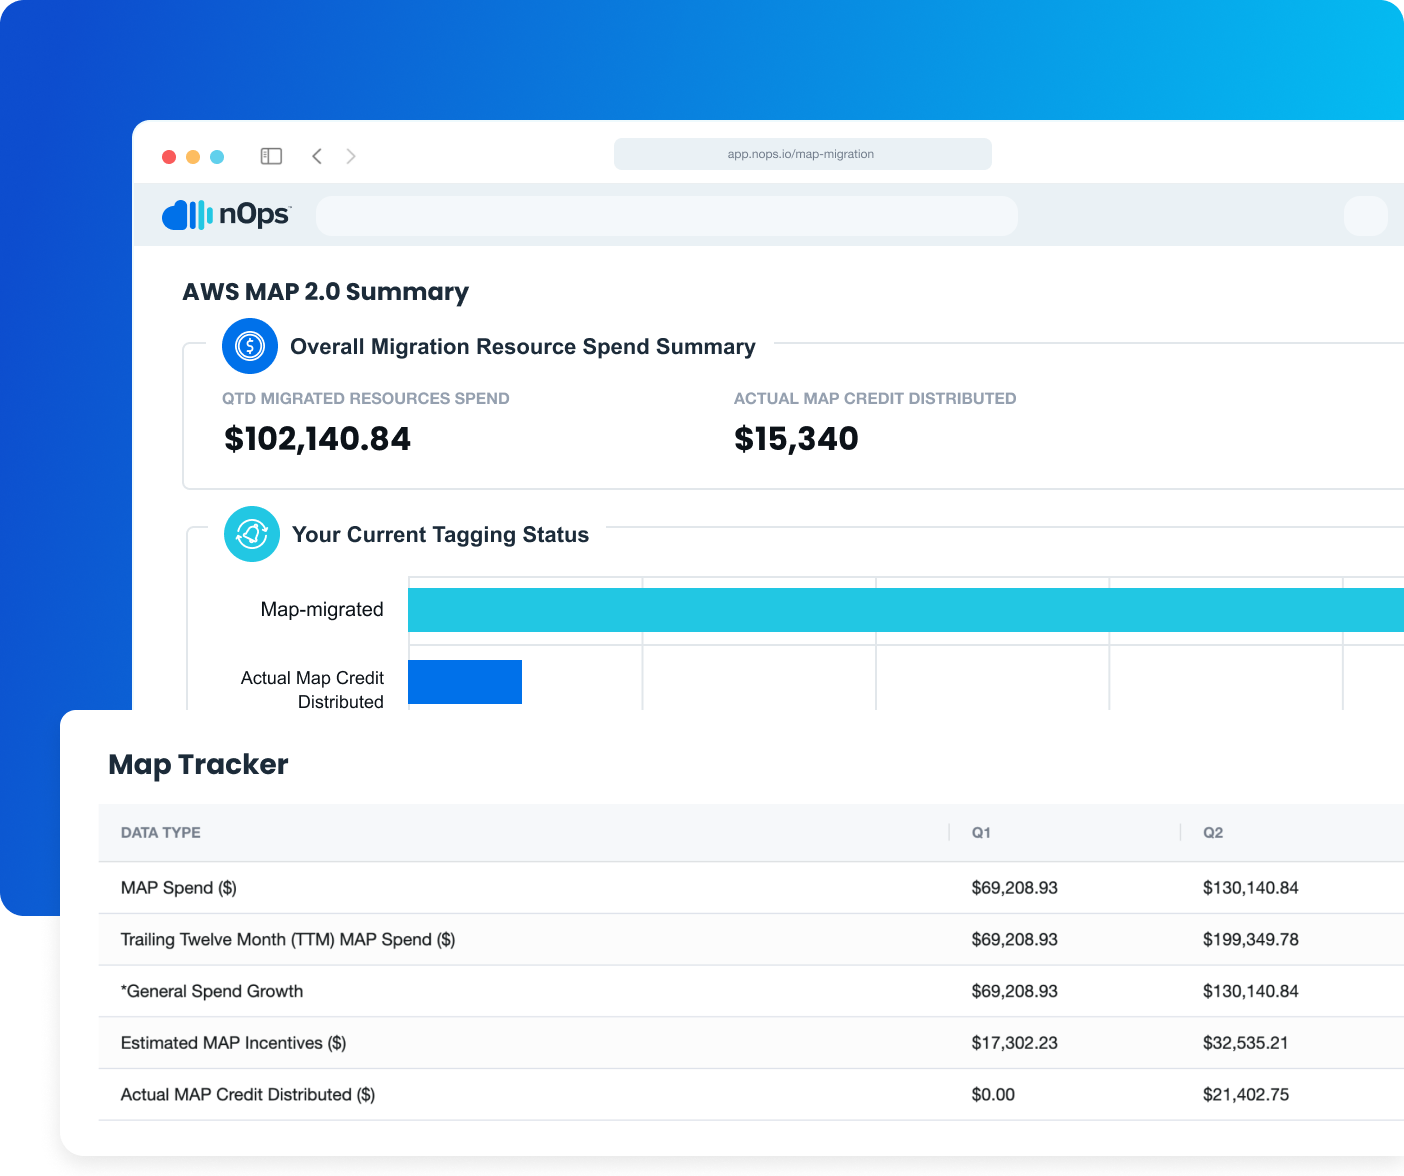
Task: Click the nOps search field
Action: tap(666, 216)
